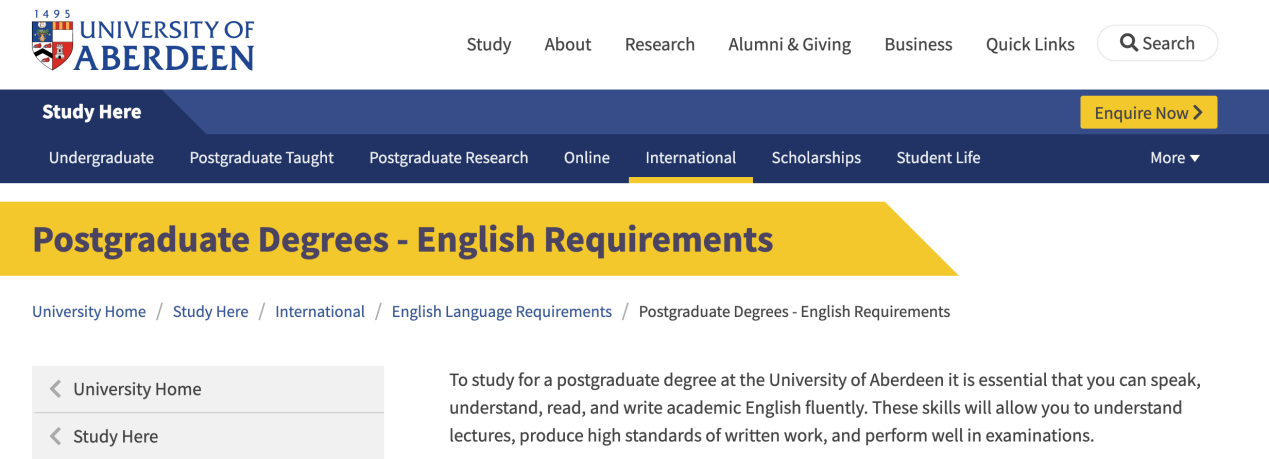The width and height of the screenshot is (1269, 459).
Task: Click the International breadcrumb link
Action: [x=320, y=311]
